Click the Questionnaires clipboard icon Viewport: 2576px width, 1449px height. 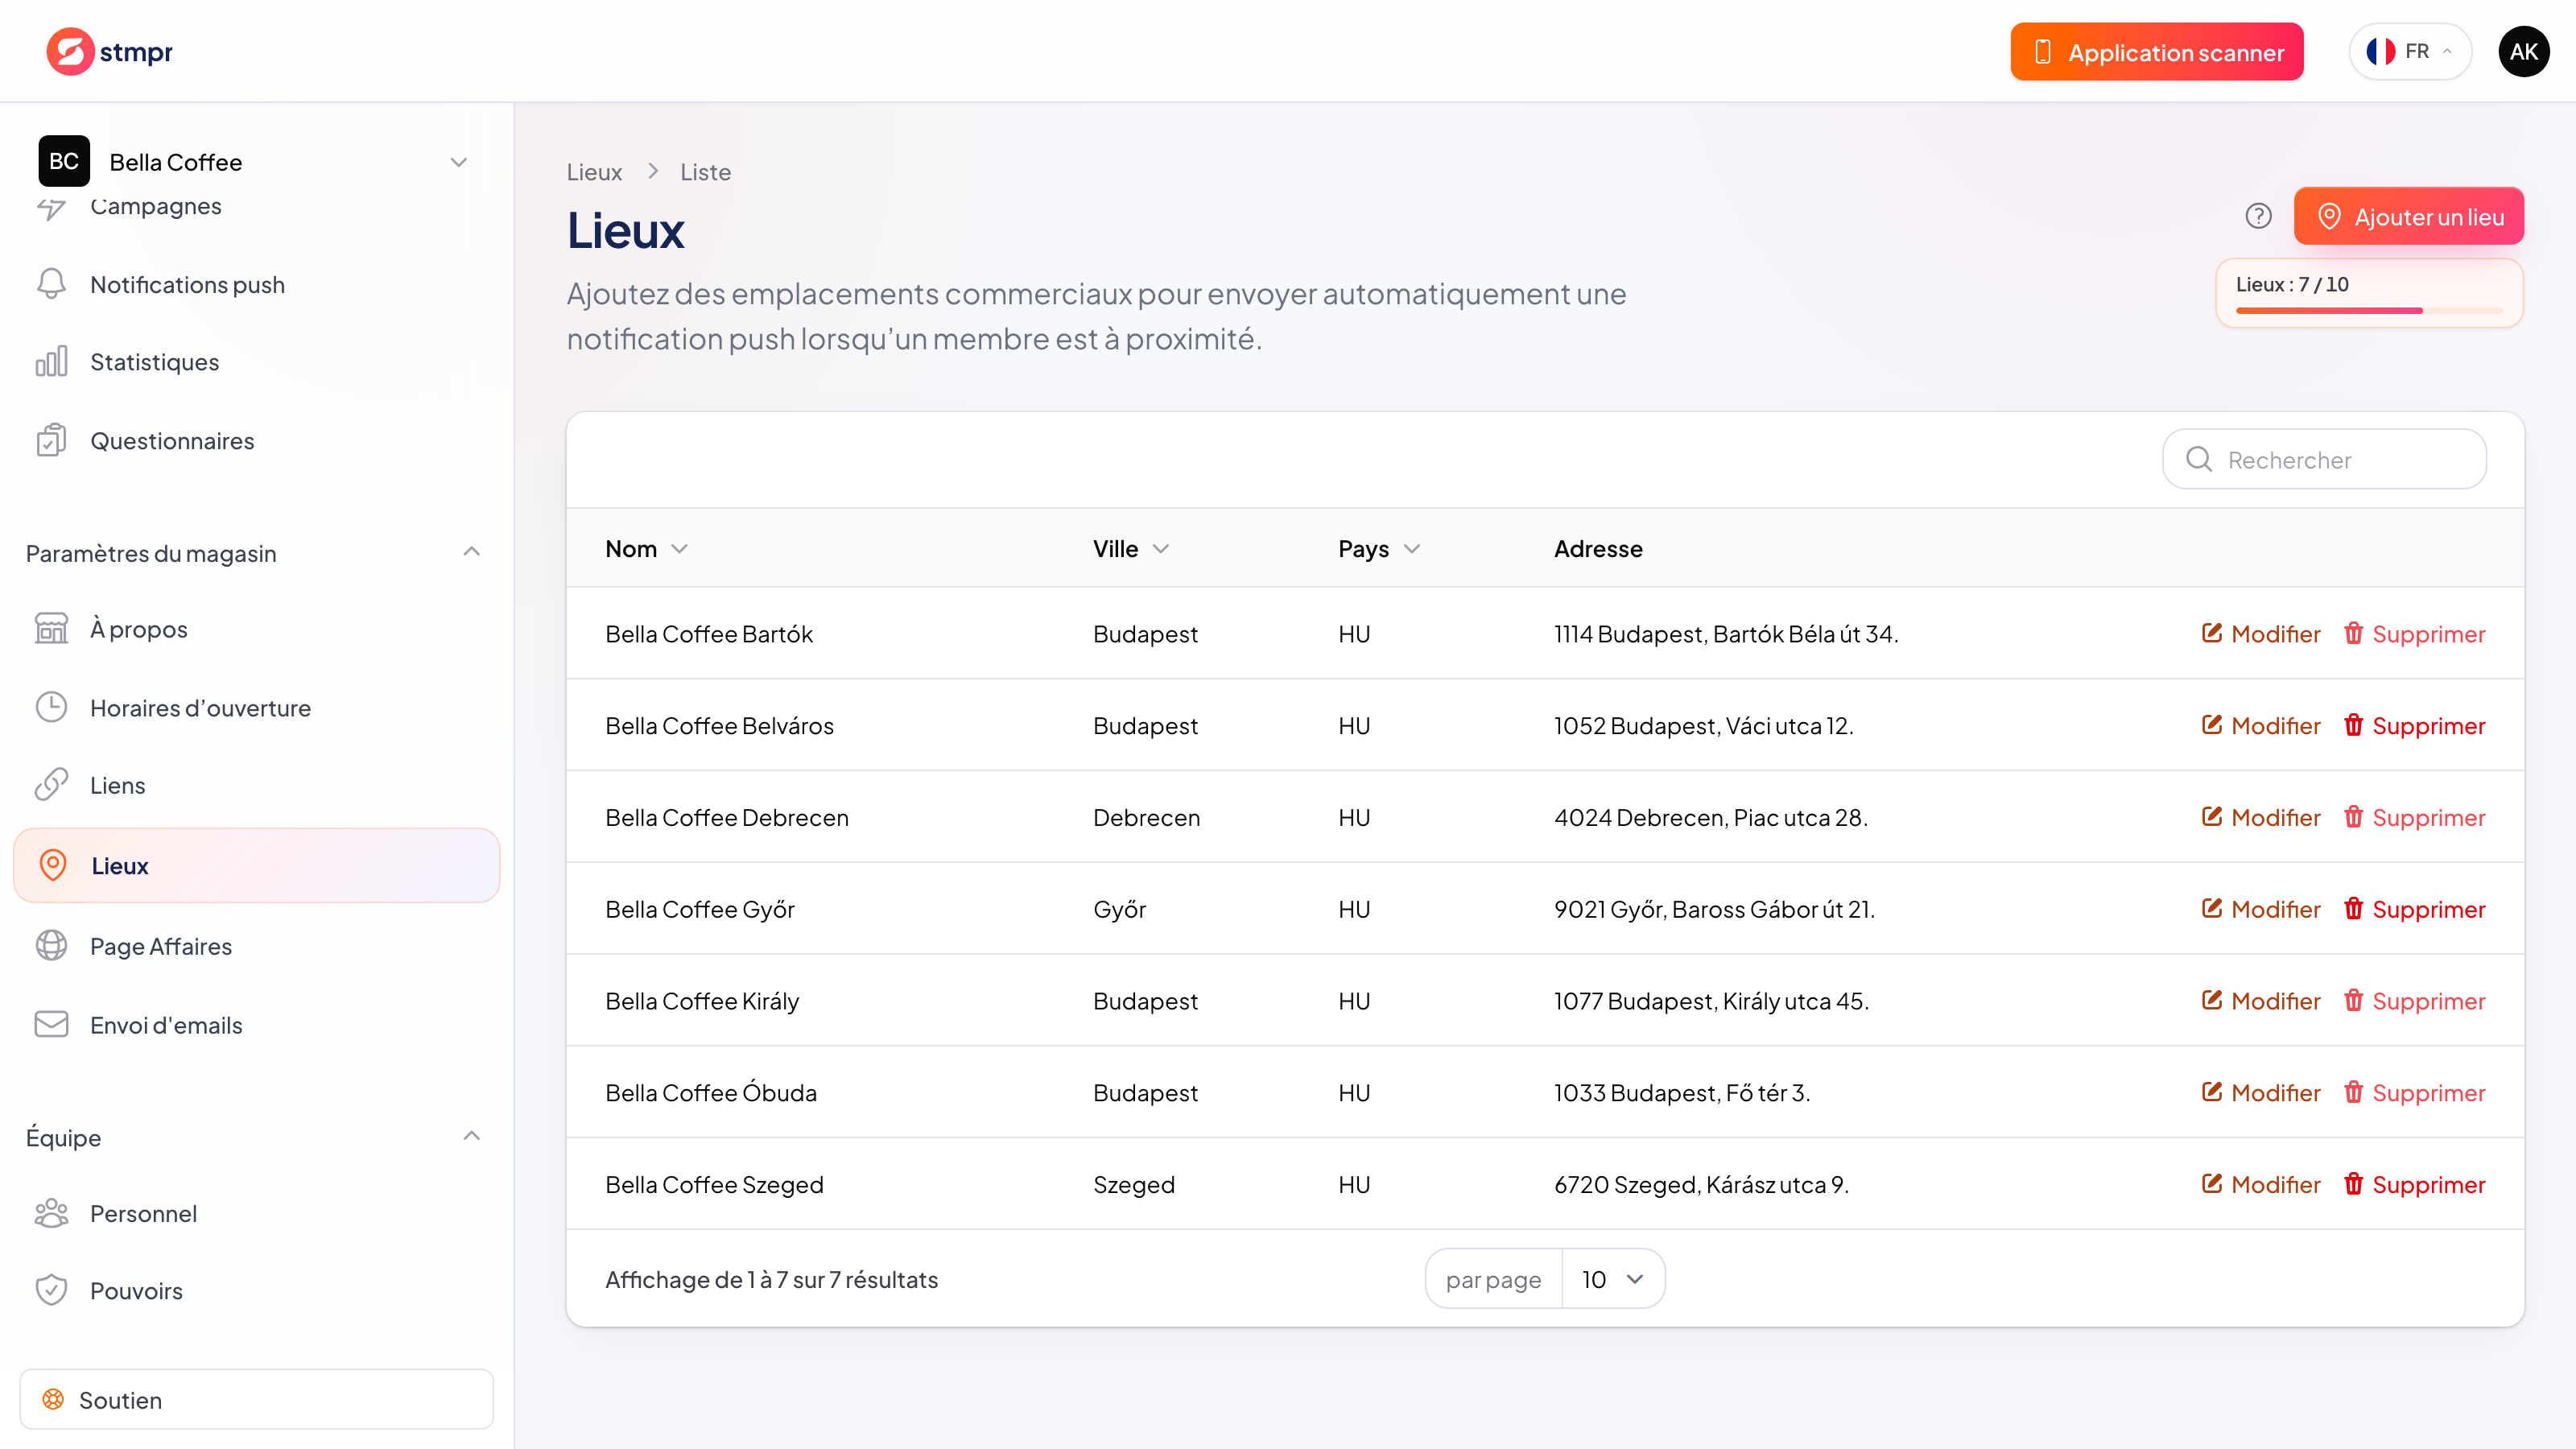51,440
